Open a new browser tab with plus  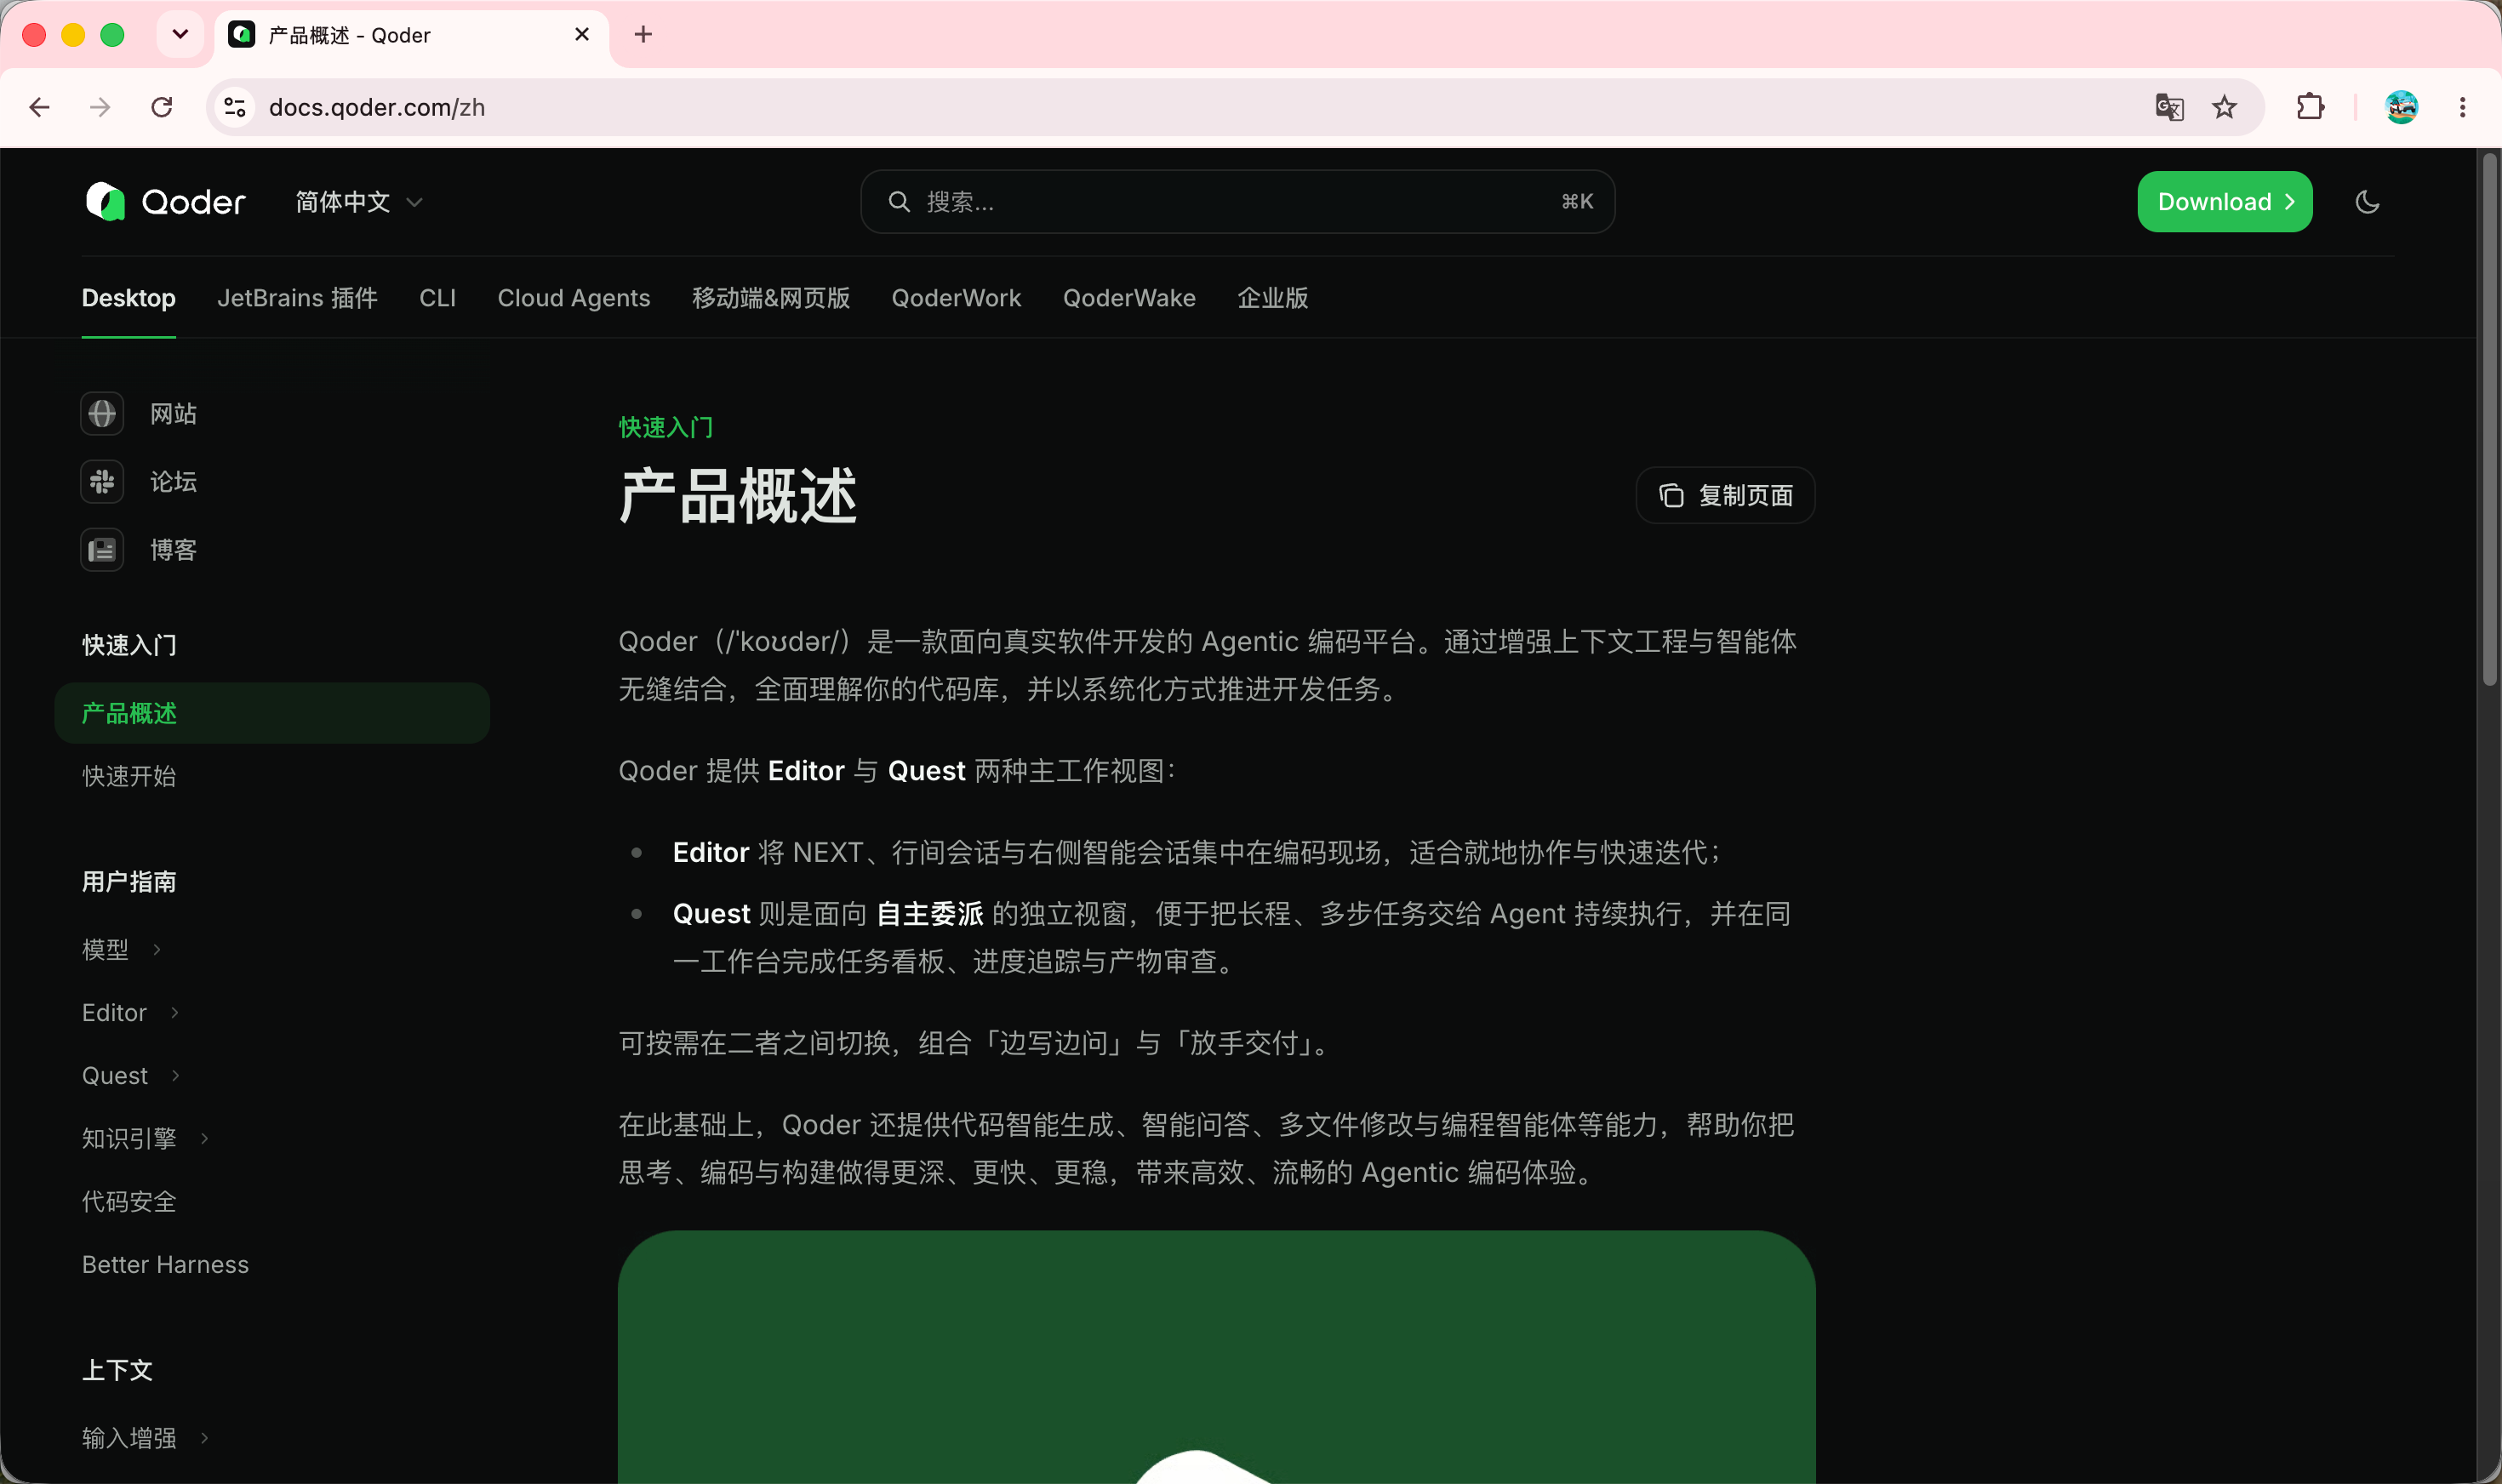(643, 35)
